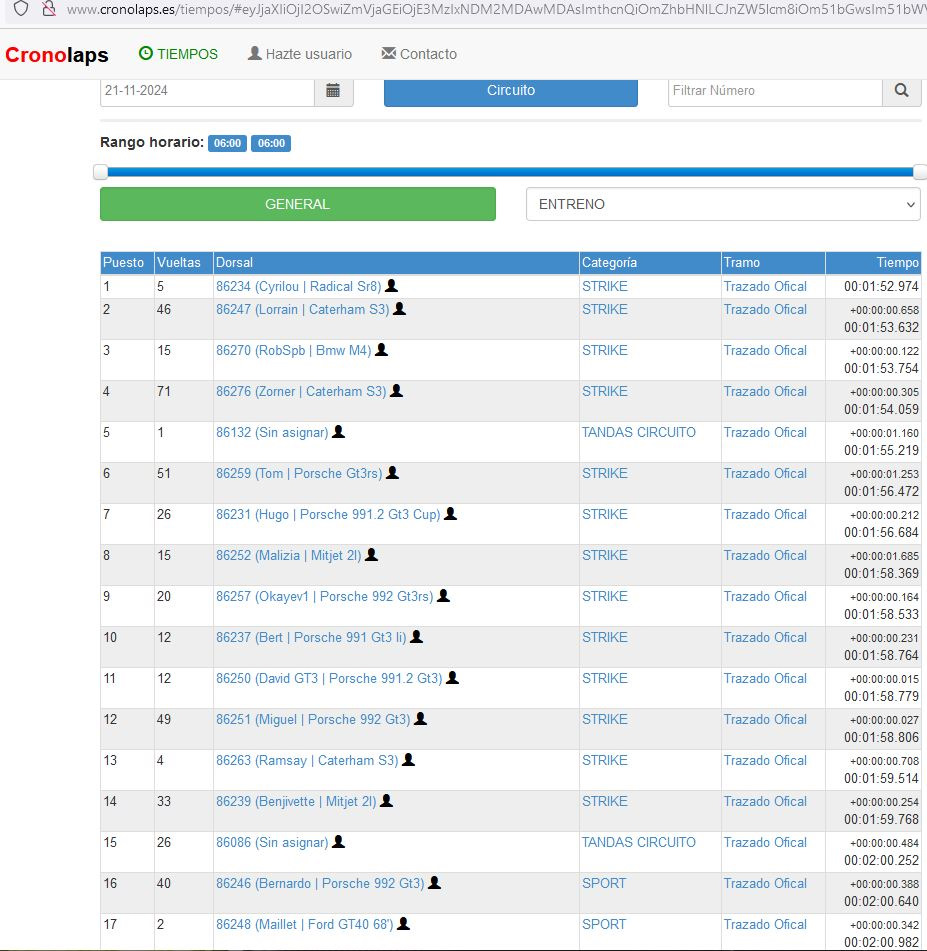The width and height of the screenshot is (927, 951).
Task: Click the Cronolaps logo
Action: [56, 55]
